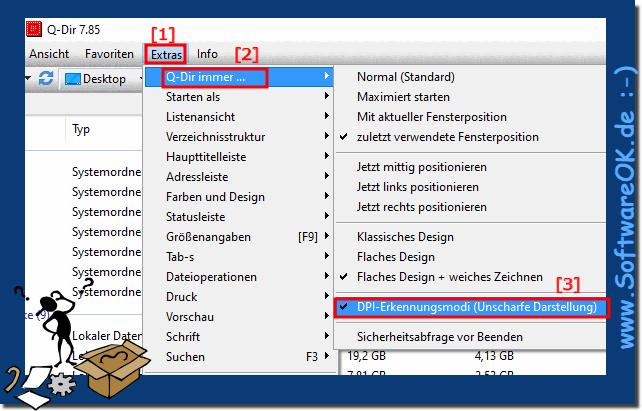The width and height of the screenshot is (642, 411).
Task: Open the Favoriten menu
Action: pyautogui.click(x=109, y=54)
